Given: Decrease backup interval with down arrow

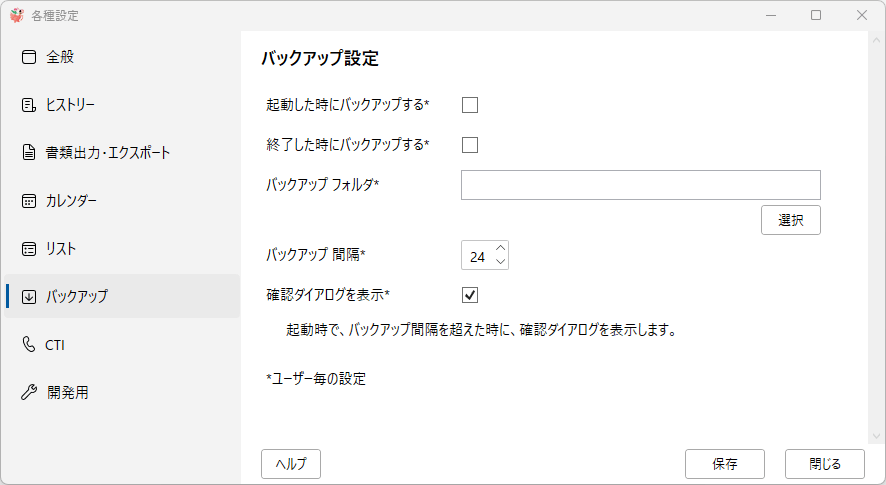Looking at the screenshot, I should [501, 261].
